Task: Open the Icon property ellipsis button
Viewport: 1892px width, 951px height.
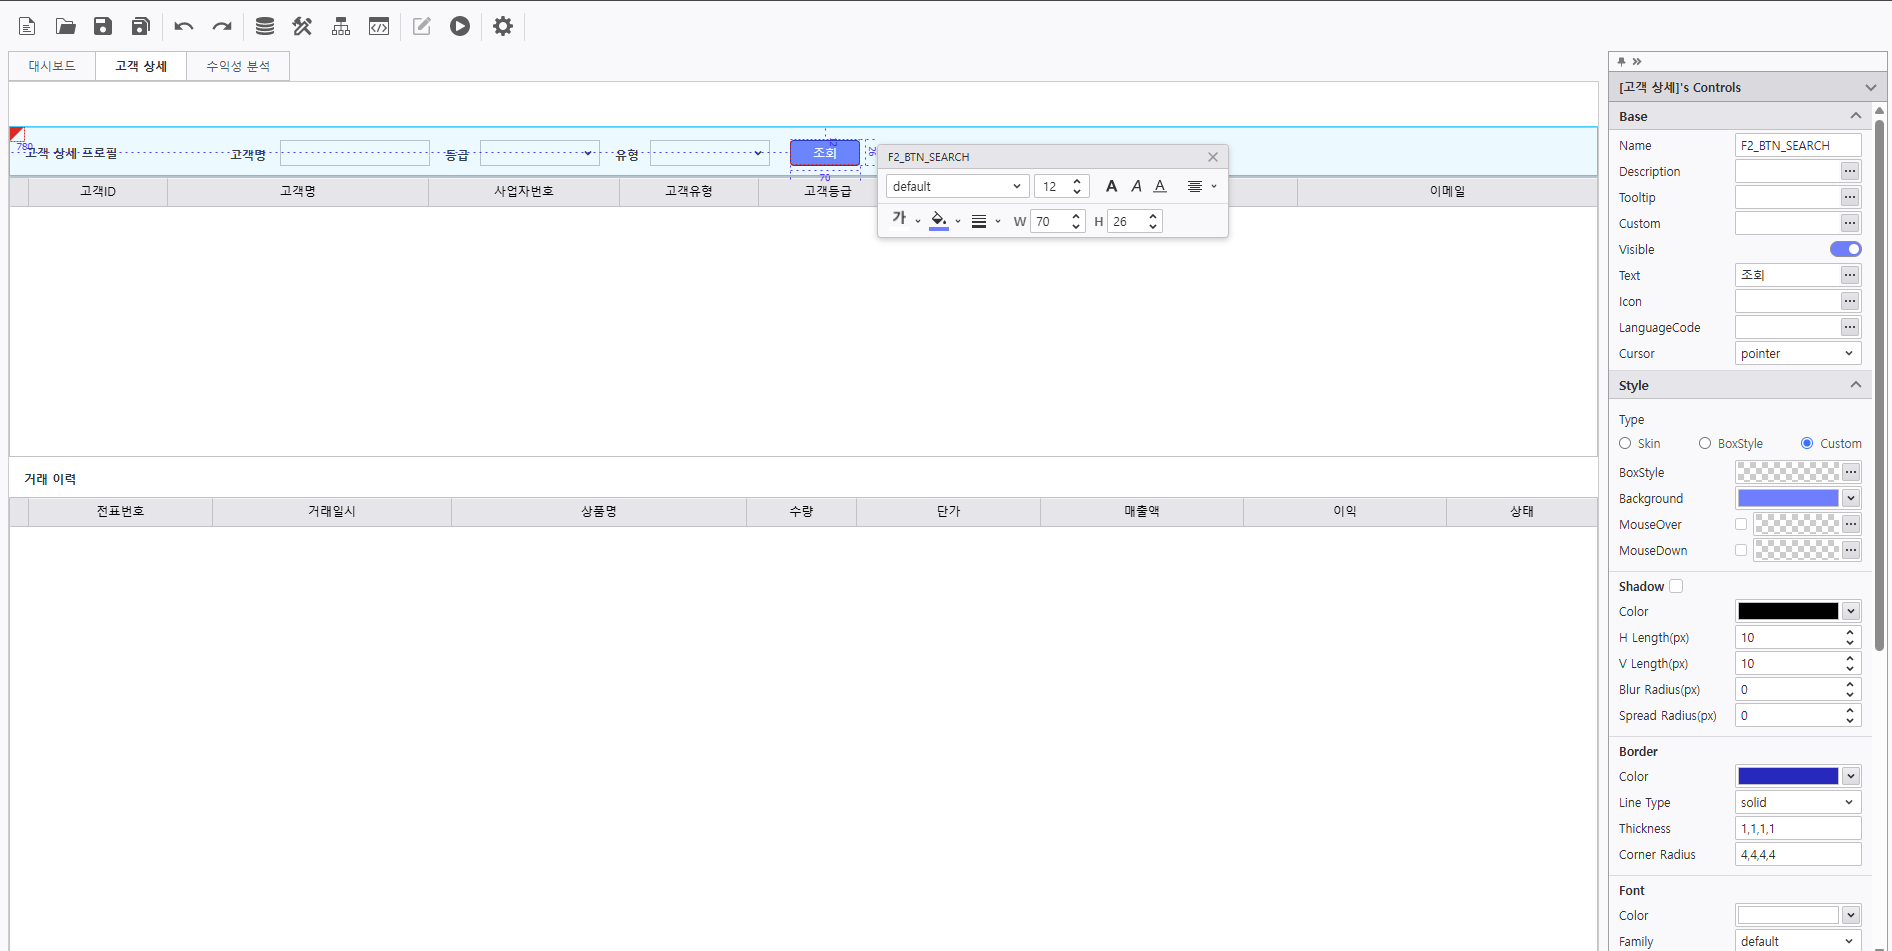Action: pos(1850,301)
